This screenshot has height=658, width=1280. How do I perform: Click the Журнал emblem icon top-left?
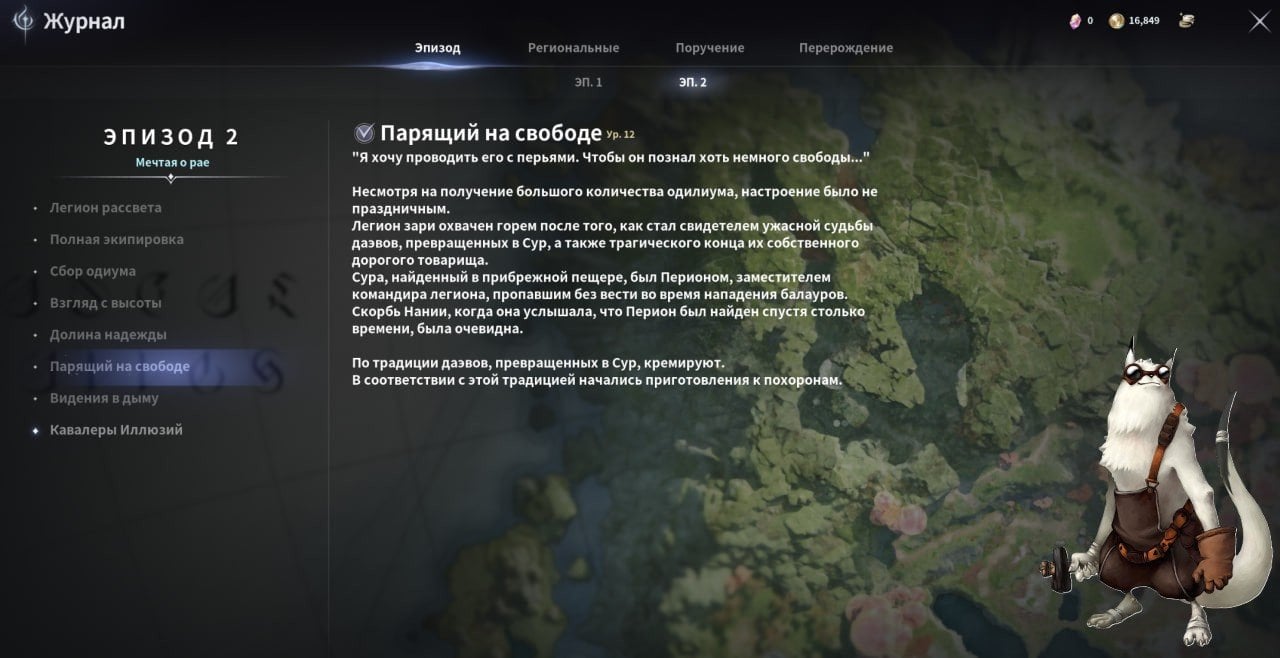24,20
